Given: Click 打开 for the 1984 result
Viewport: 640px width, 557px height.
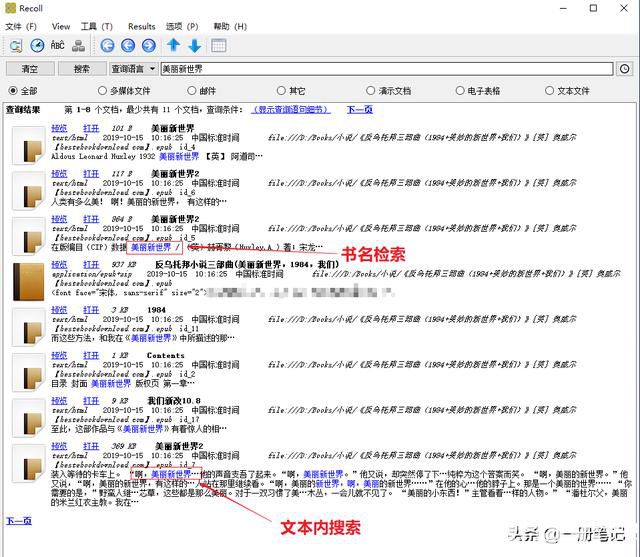Looking at the screenshot, I should (91, 310).
